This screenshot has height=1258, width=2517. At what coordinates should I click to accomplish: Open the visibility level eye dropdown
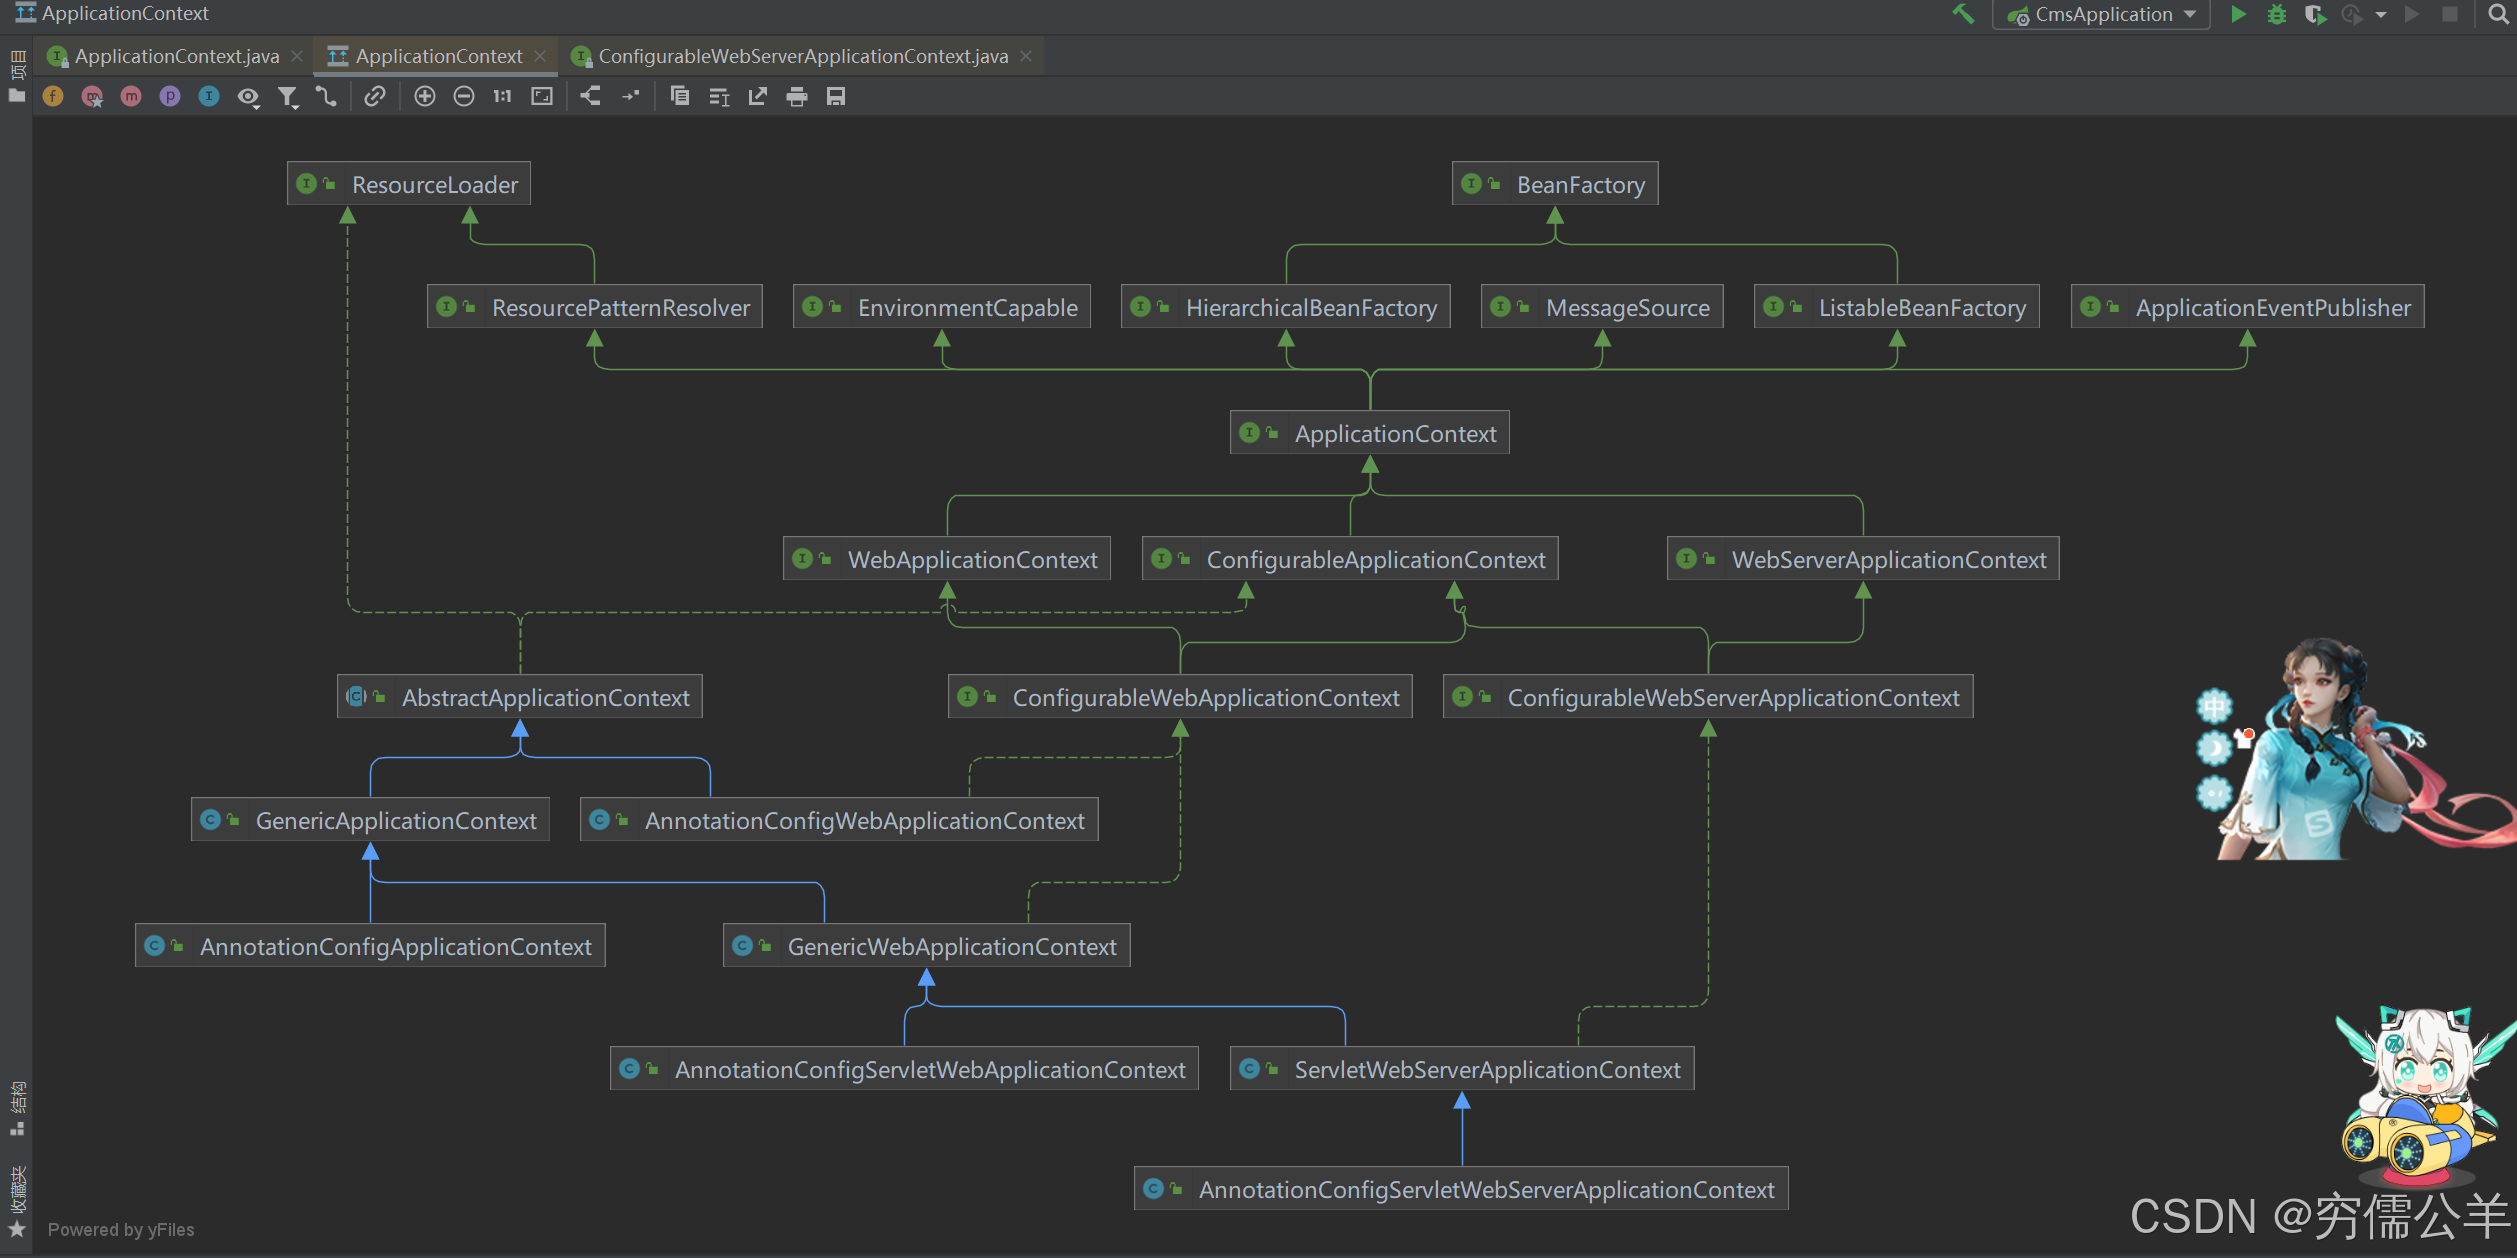pos(248,97)
